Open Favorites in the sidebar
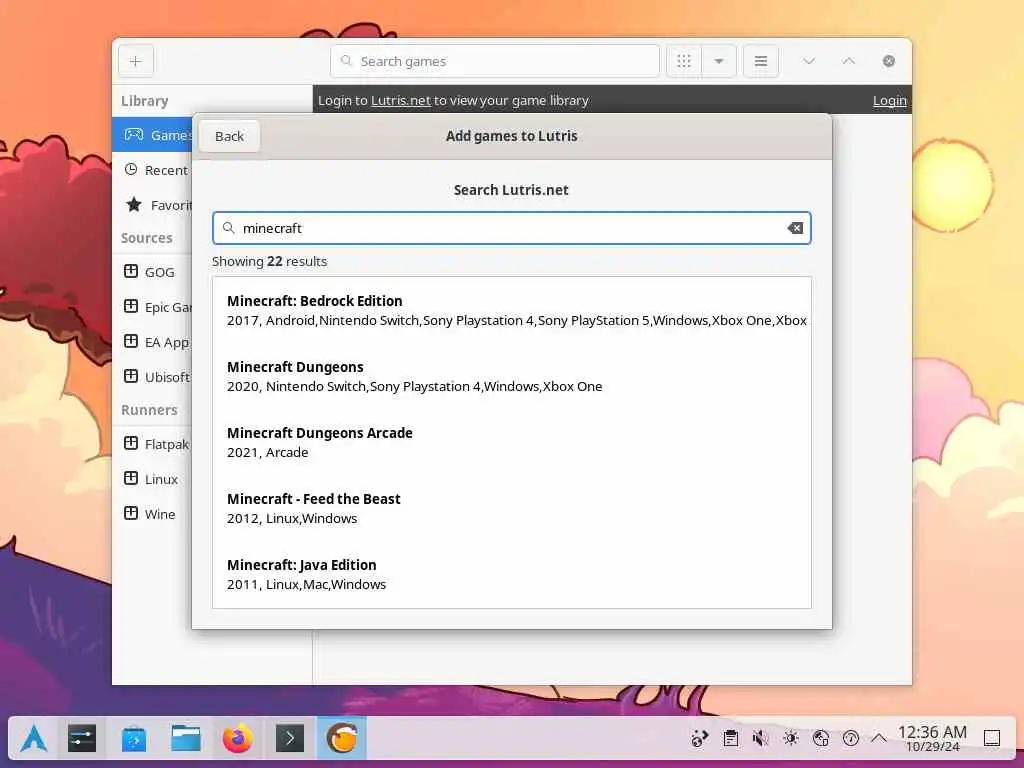 coord(152,205)
